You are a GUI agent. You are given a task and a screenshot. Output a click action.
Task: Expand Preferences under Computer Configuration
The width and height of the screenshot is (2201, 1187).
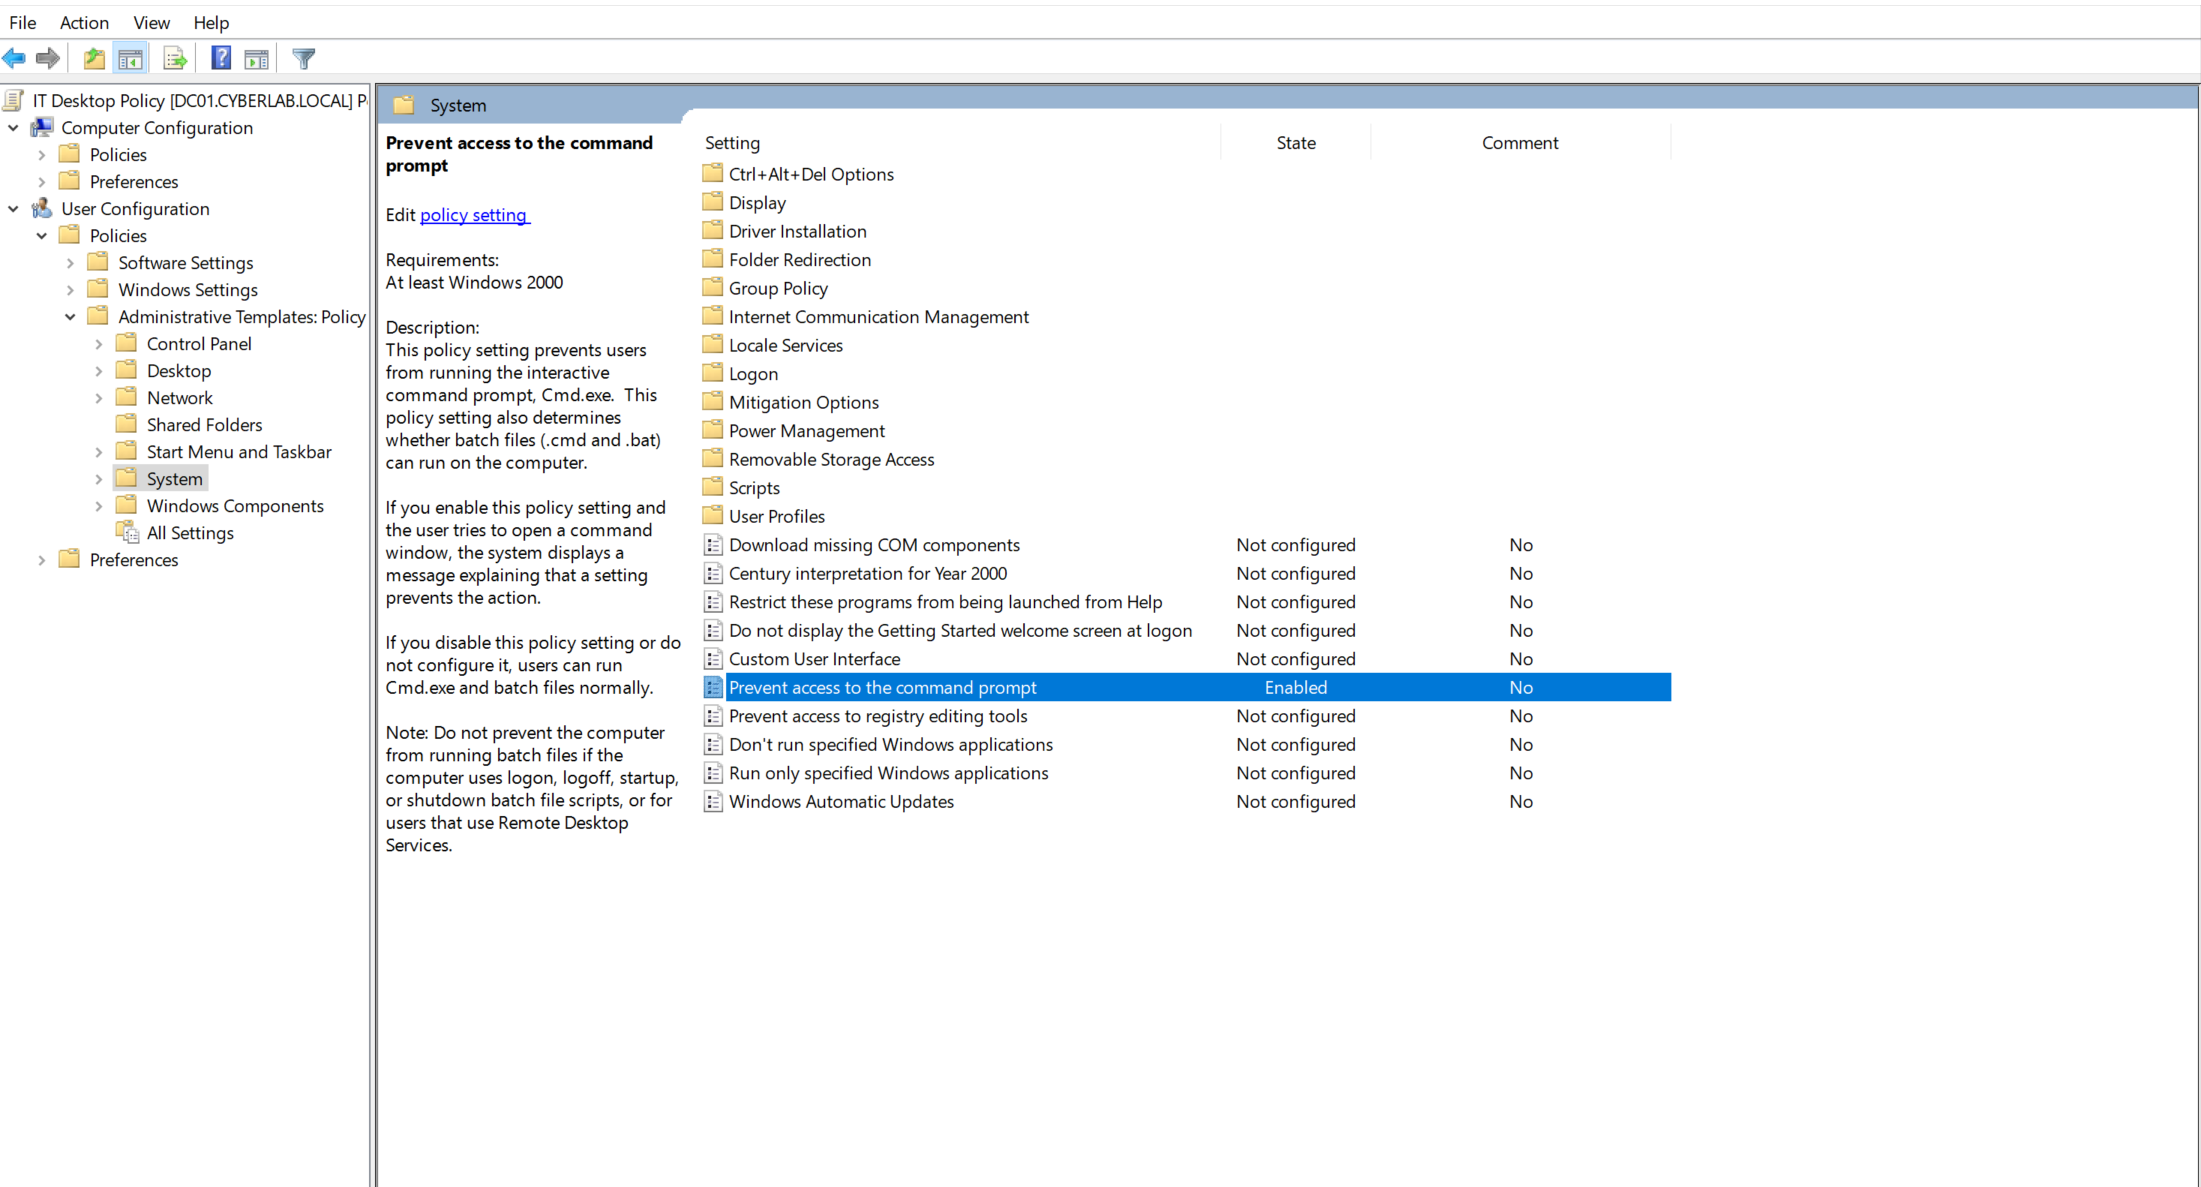click(42, 182)
